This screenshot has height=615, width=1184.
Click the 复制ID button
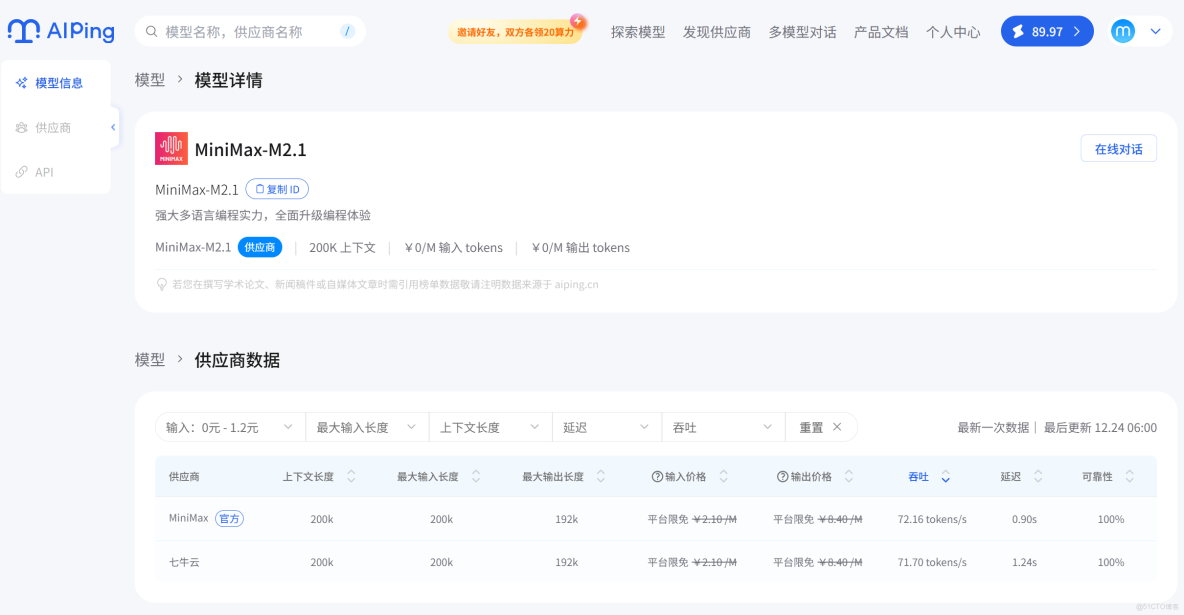[277, 188]
